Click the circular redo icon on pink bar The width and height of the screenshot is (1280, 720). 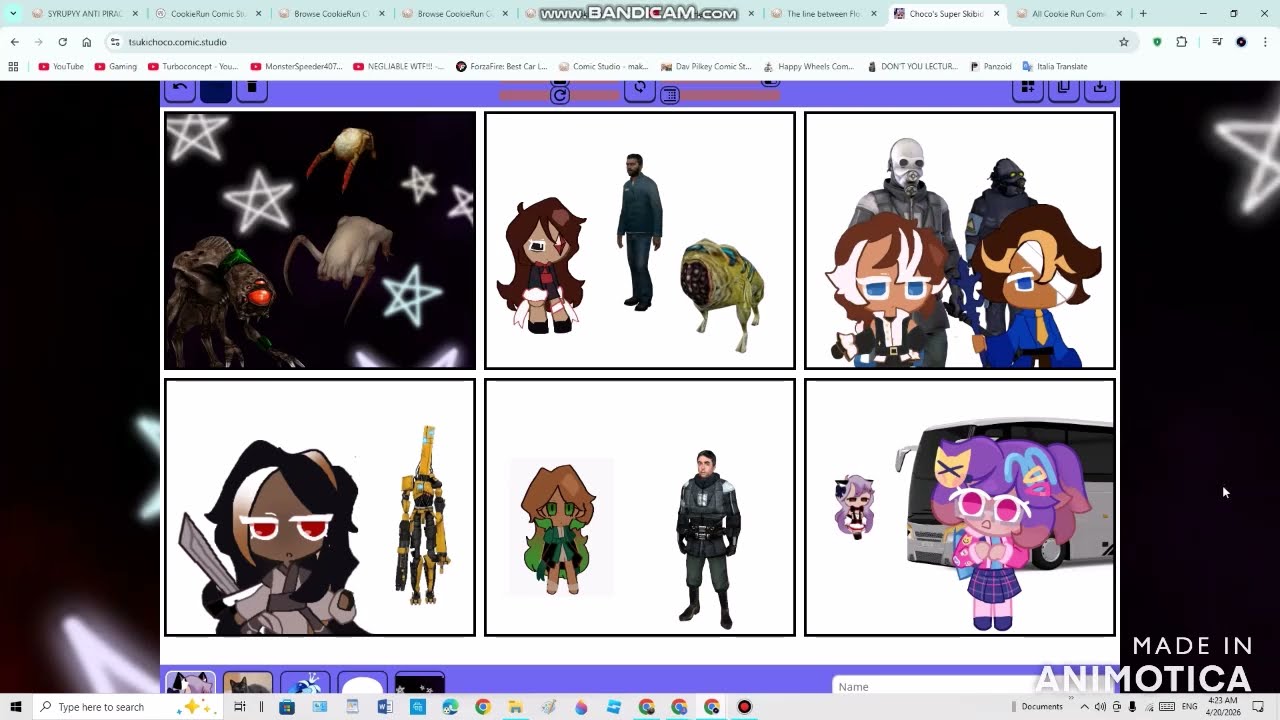pyautogui.click(x=560, y=95)
